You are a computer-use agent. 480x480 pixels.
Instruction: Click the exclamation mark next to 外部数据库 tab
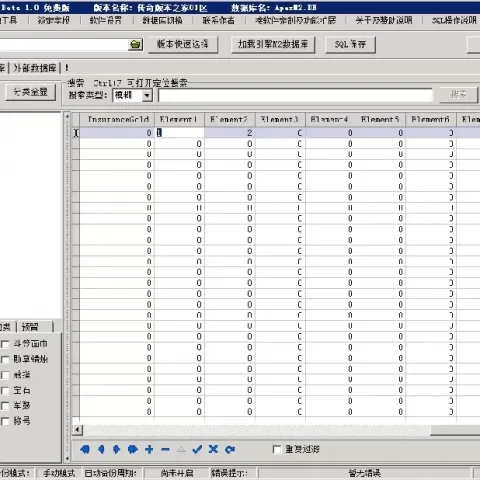67,68
